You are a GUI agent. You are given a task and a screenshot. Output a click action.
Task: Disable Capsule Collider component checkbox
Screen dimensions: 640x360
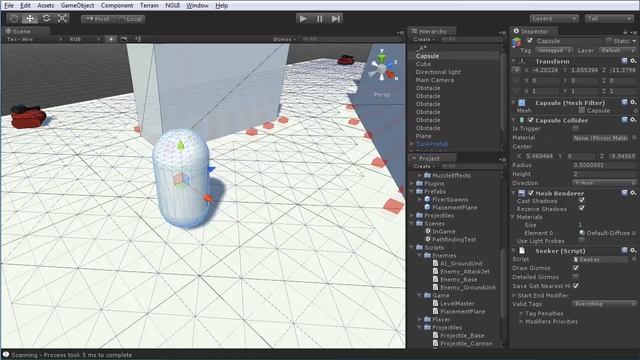[531, 120]
